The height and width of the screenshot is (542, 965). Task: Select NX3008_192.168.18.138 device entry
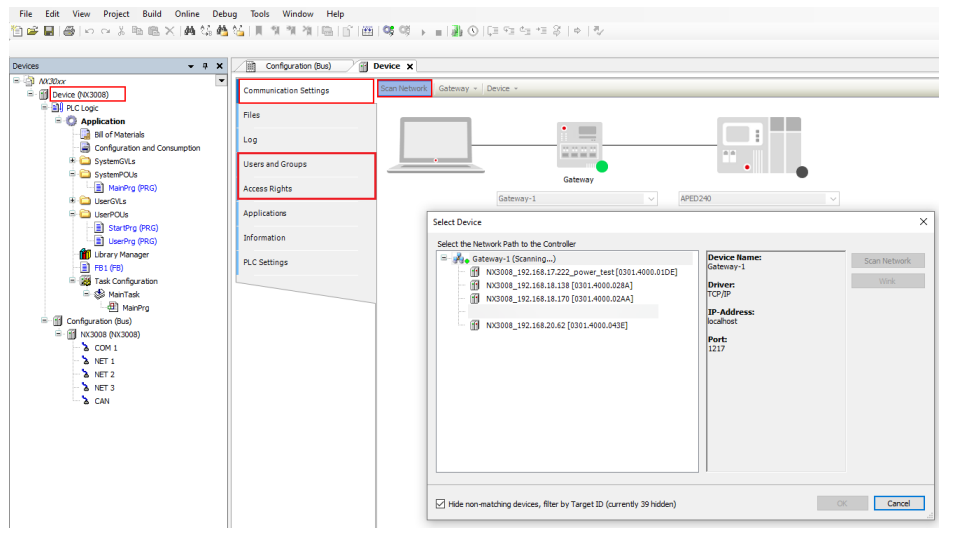(558, 285)
